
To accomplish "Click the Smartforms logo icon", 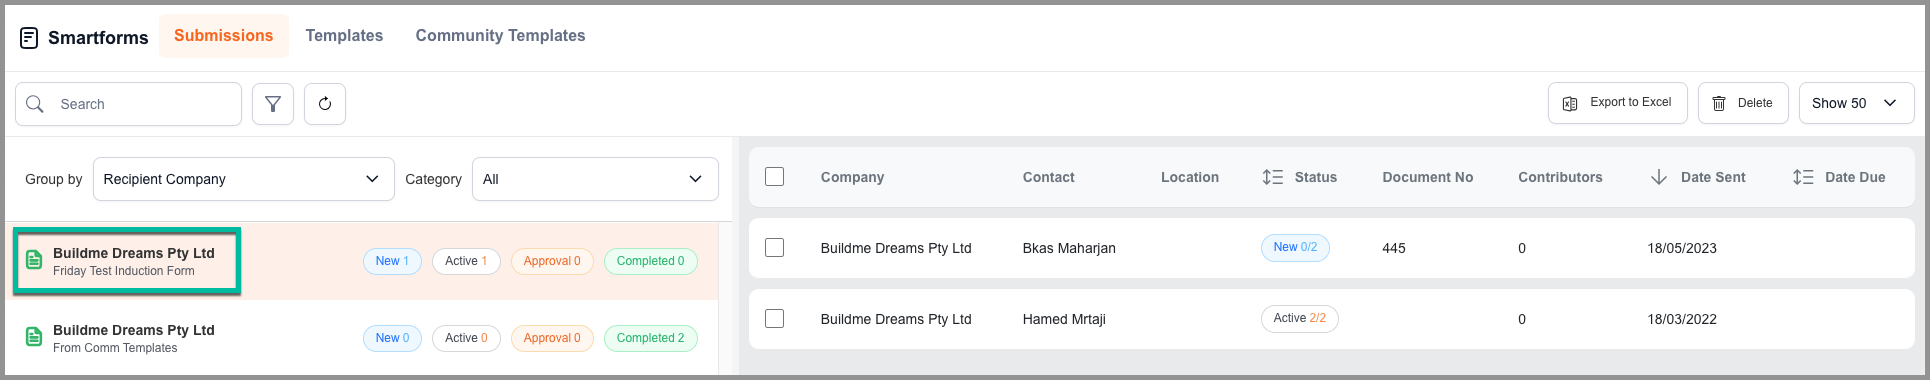I will click(29, 38).
